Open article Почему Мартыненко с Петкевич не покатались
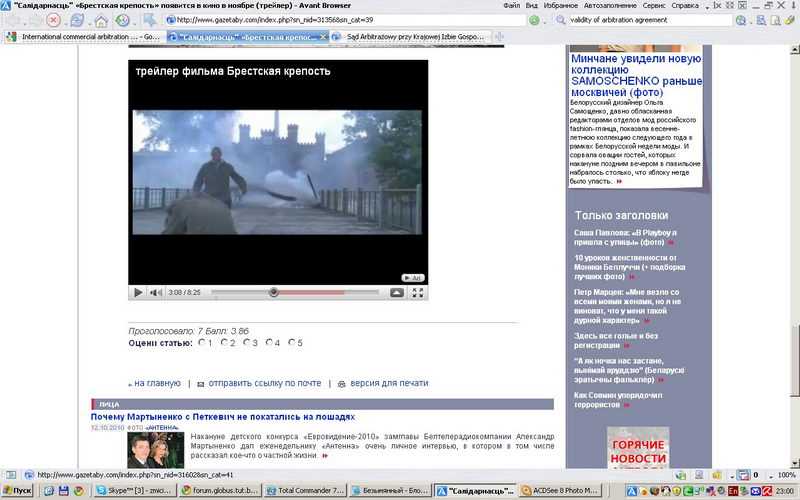The image size is (800, 500). tap(222, 417)
